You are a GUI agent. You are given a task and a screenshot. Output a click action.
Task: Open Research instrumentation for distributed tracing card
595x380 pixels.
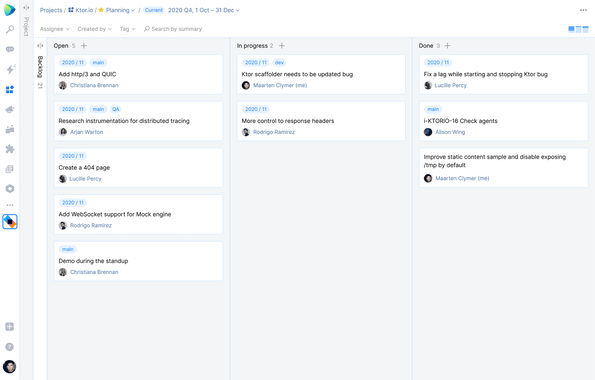(138, 121)
